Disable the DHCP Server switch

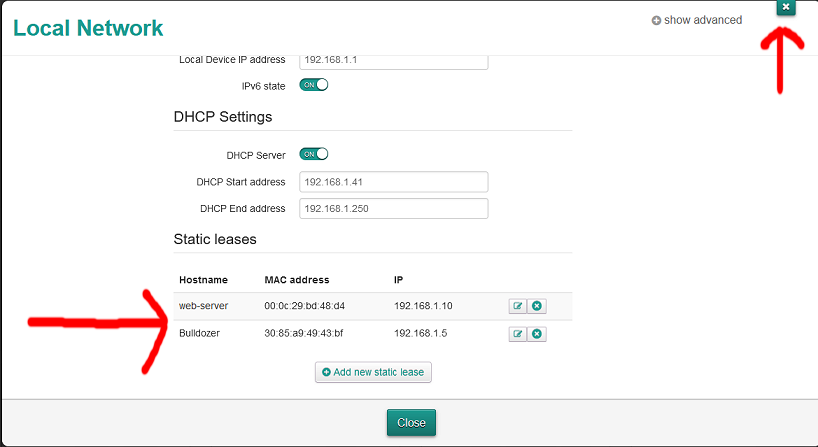tap(314, 154)
